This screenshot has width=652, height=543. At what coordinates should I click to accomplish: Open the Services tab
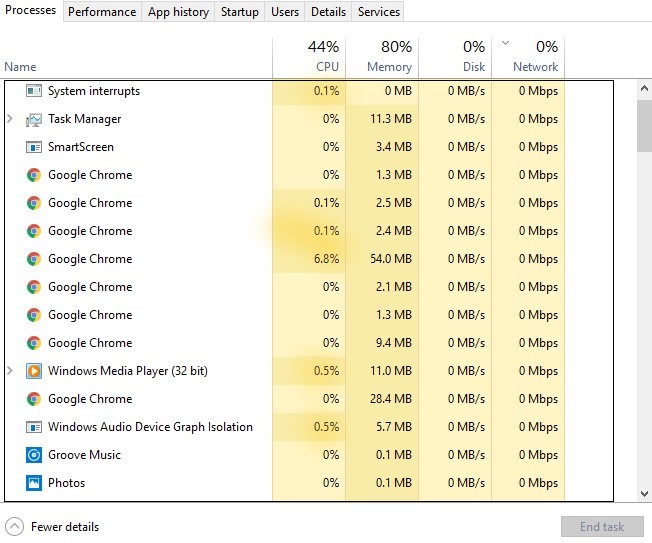coord(378,12)
